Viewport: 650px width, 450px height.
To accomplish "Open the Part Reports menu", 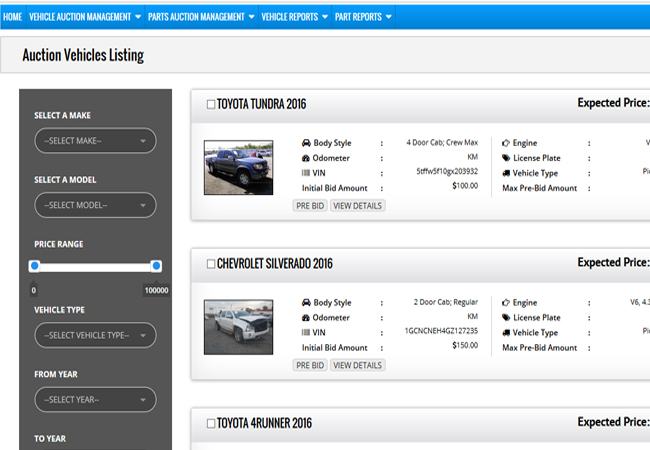I will [x=362, y=17].
